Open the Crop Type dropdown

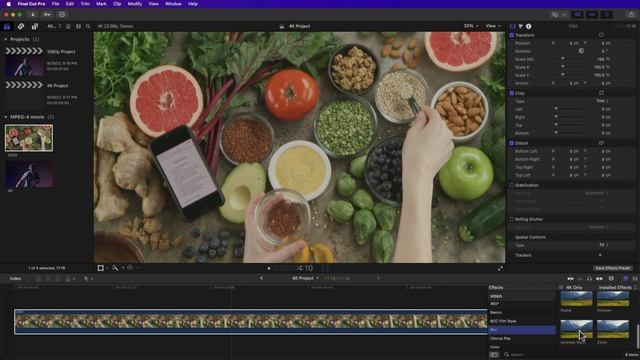coord(602,101)
